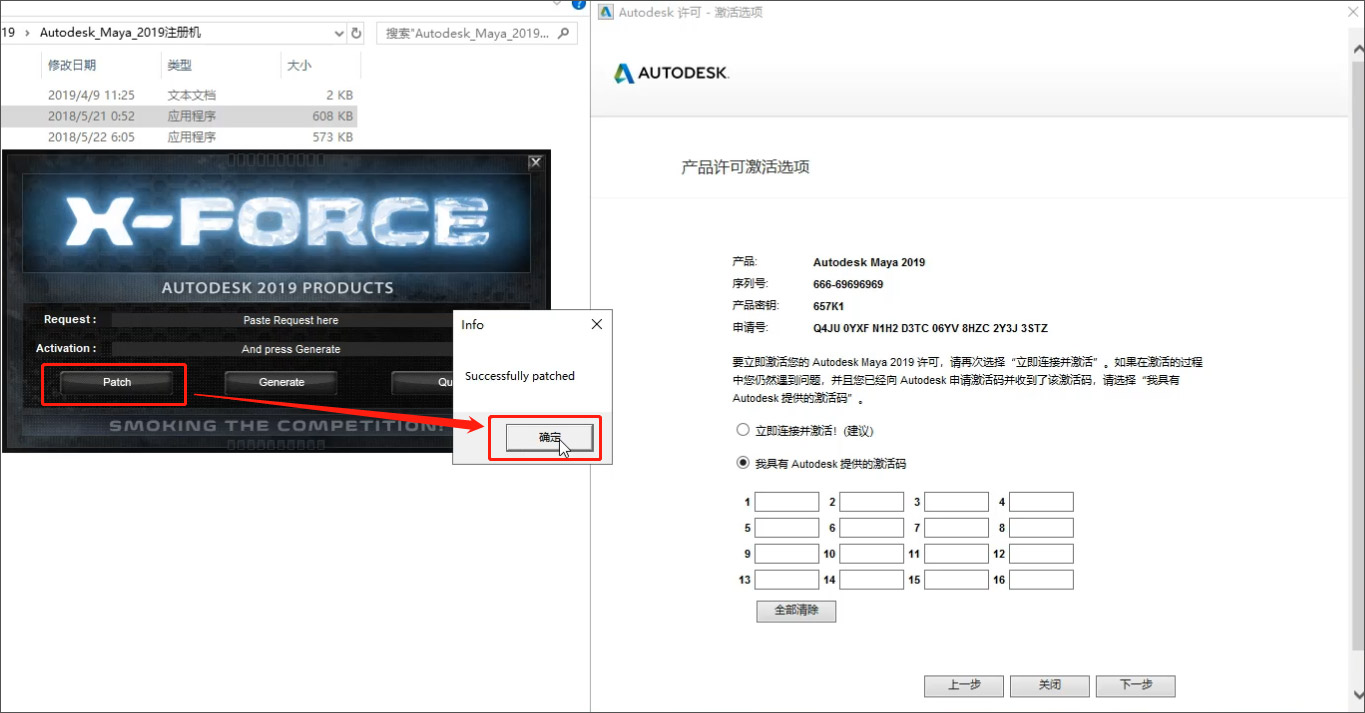Click the magnifier icon in search box

[x=565, y=33]
